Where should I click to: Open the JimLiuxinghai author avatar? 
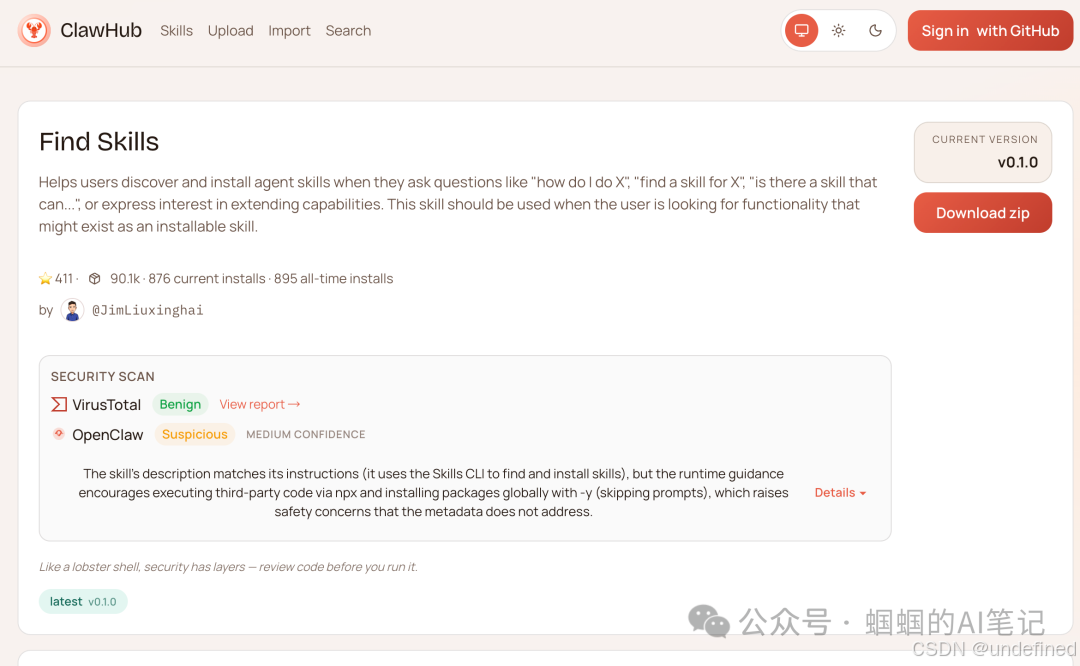click(x=72, y=310)
